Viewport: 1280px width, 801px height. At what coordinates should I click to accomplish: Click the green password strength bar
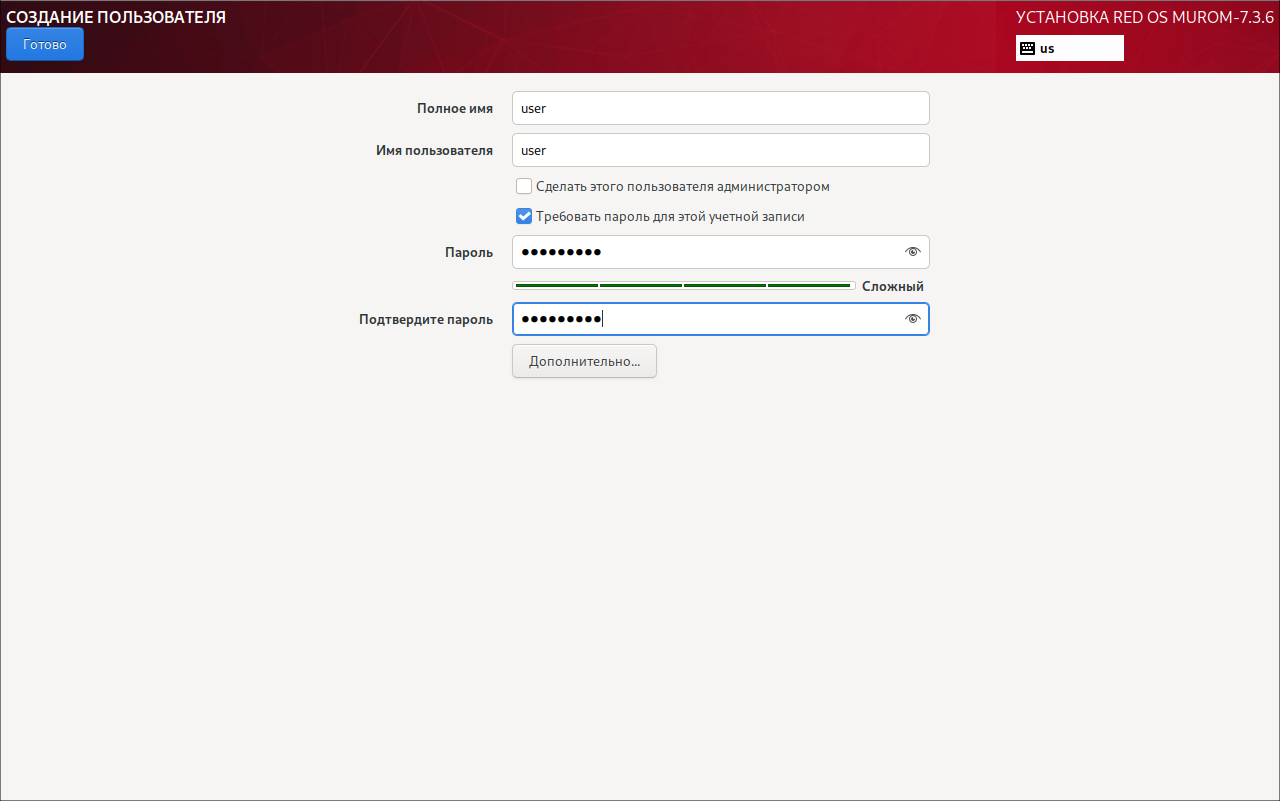pyautogui.click(x=683, y=286)
